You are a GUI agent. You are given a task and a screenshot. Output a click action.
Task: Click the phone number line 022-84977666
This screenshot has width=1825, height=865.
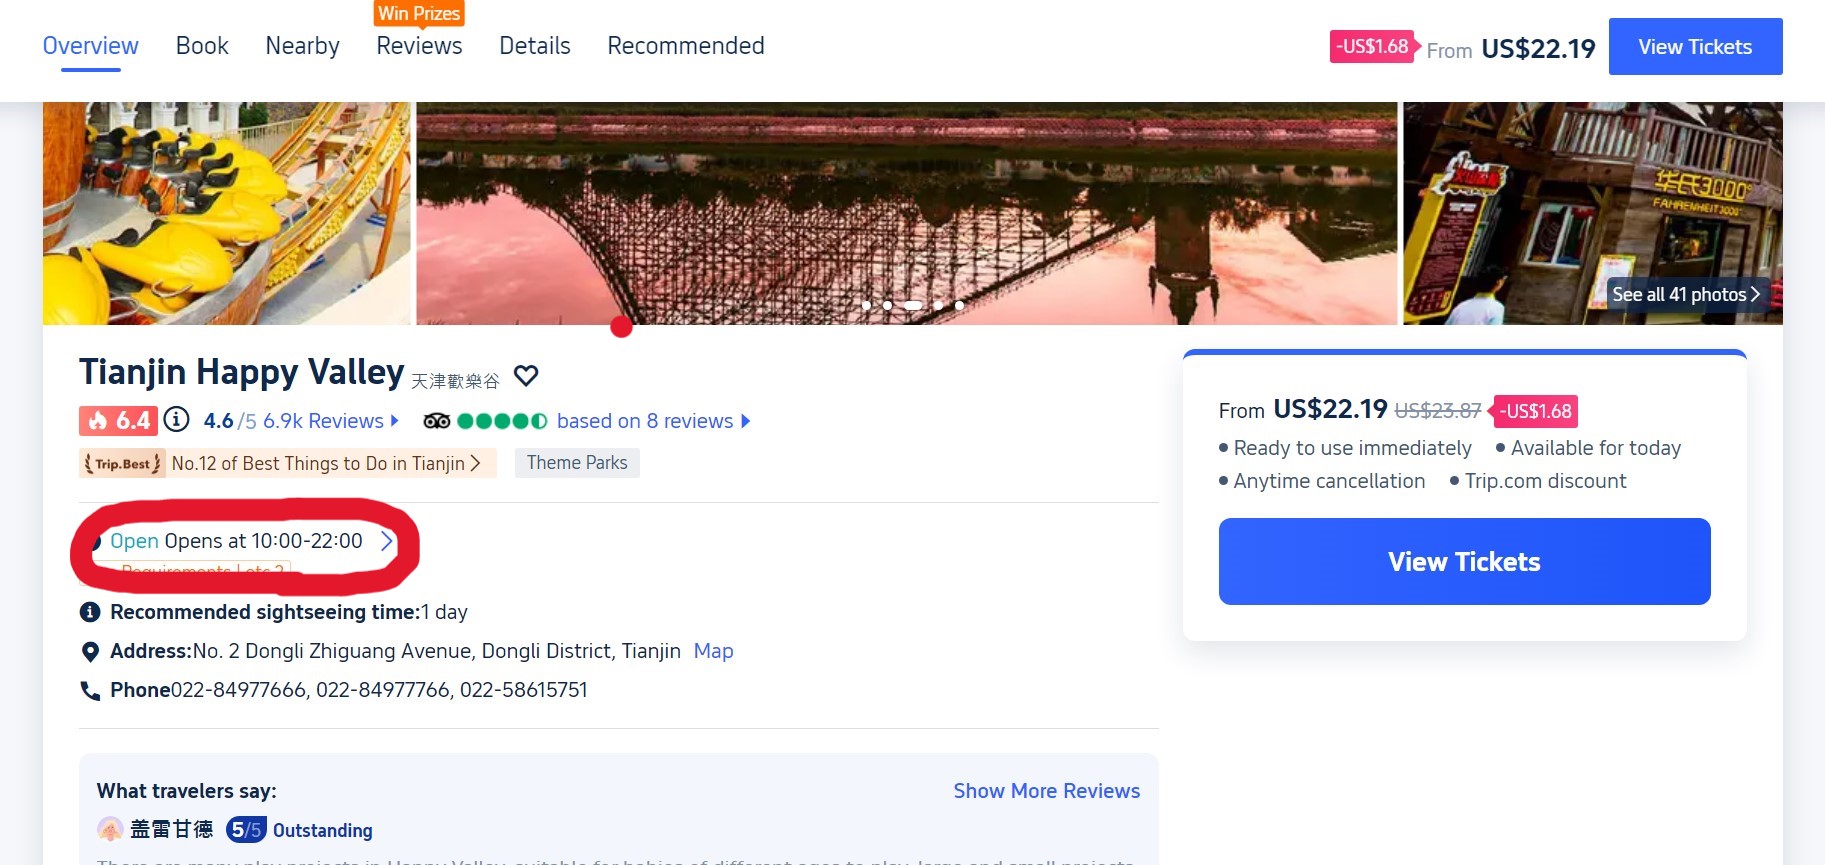click(379, 690)
